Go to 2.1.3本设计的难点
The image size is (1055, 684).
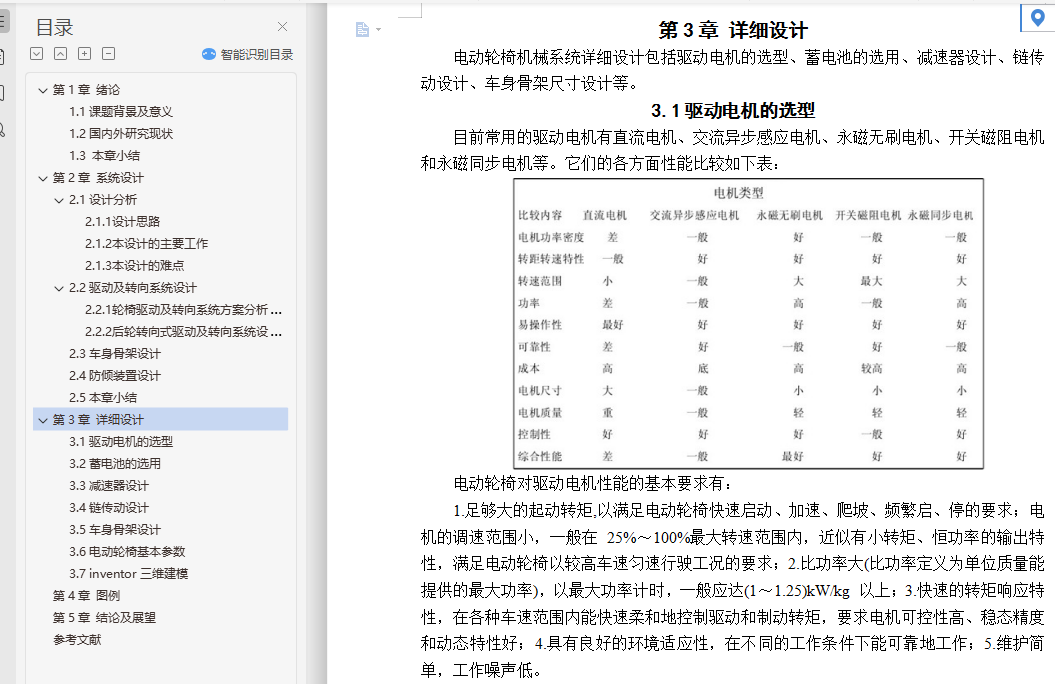[x=135, y=266]
